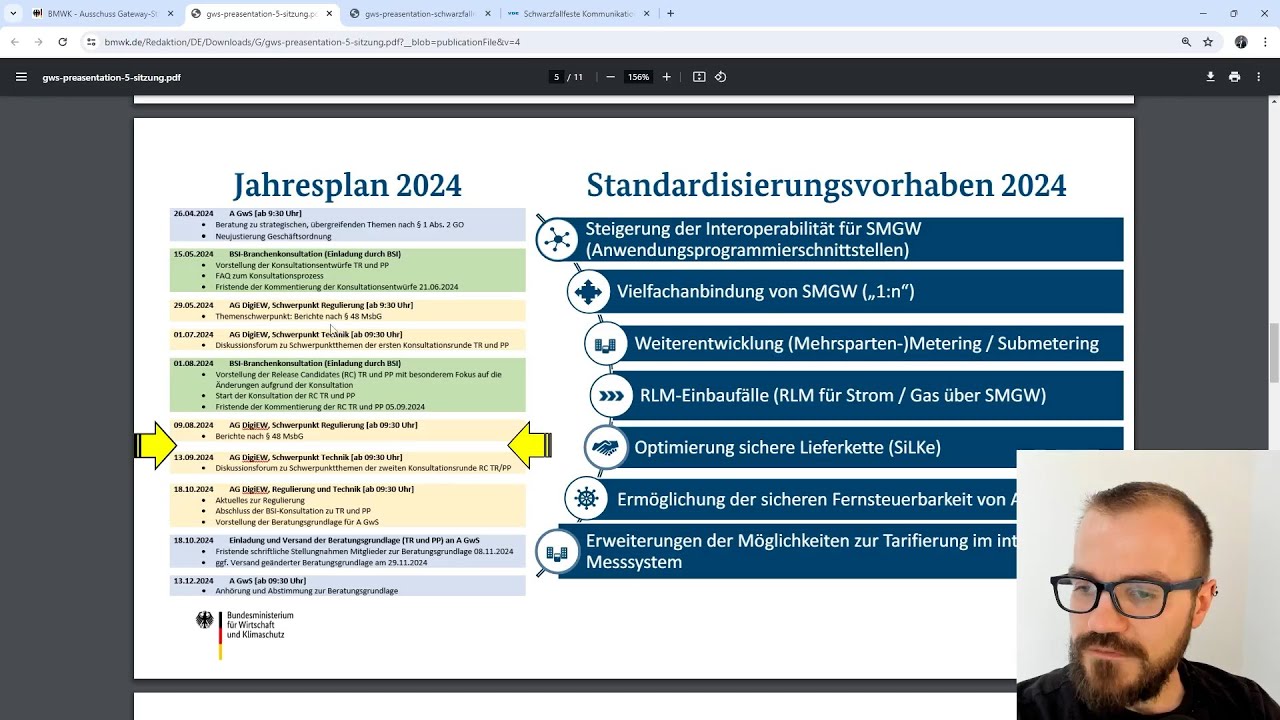The width and height of the screenshot is (1280, 720).
Task: Go back to previous page in browser
Action: [x=14, y=42]
